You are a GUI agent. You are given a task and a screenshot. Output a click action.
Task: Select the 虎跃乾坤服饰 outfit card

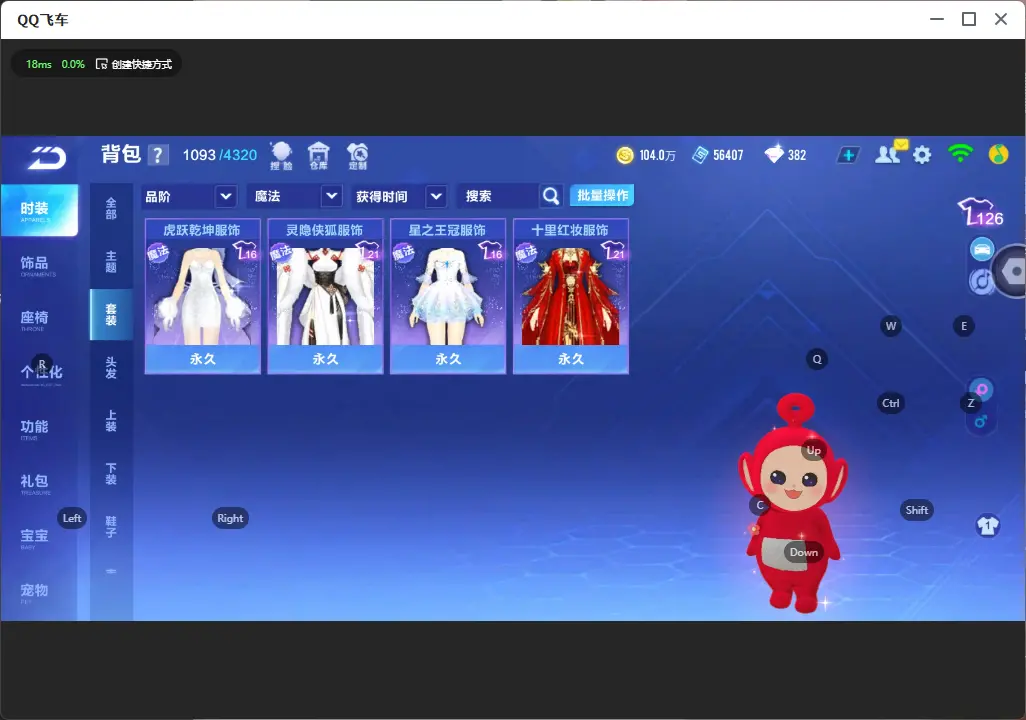(x=203, y=297)
